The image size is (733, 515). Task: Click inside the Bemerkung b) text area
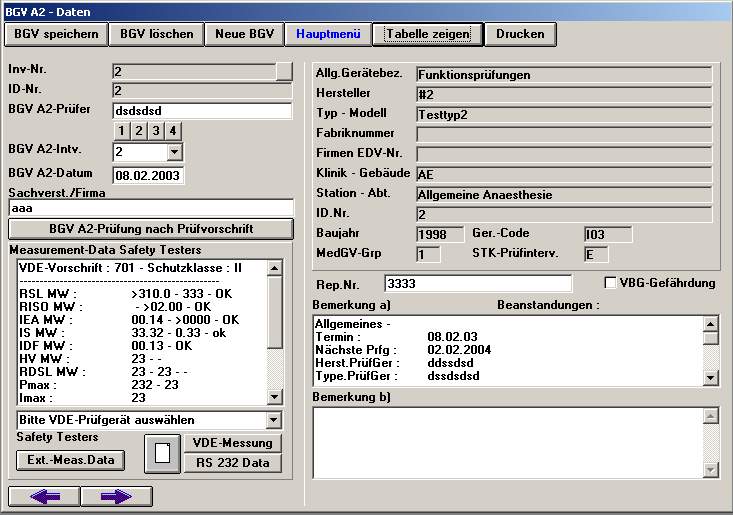508,443
